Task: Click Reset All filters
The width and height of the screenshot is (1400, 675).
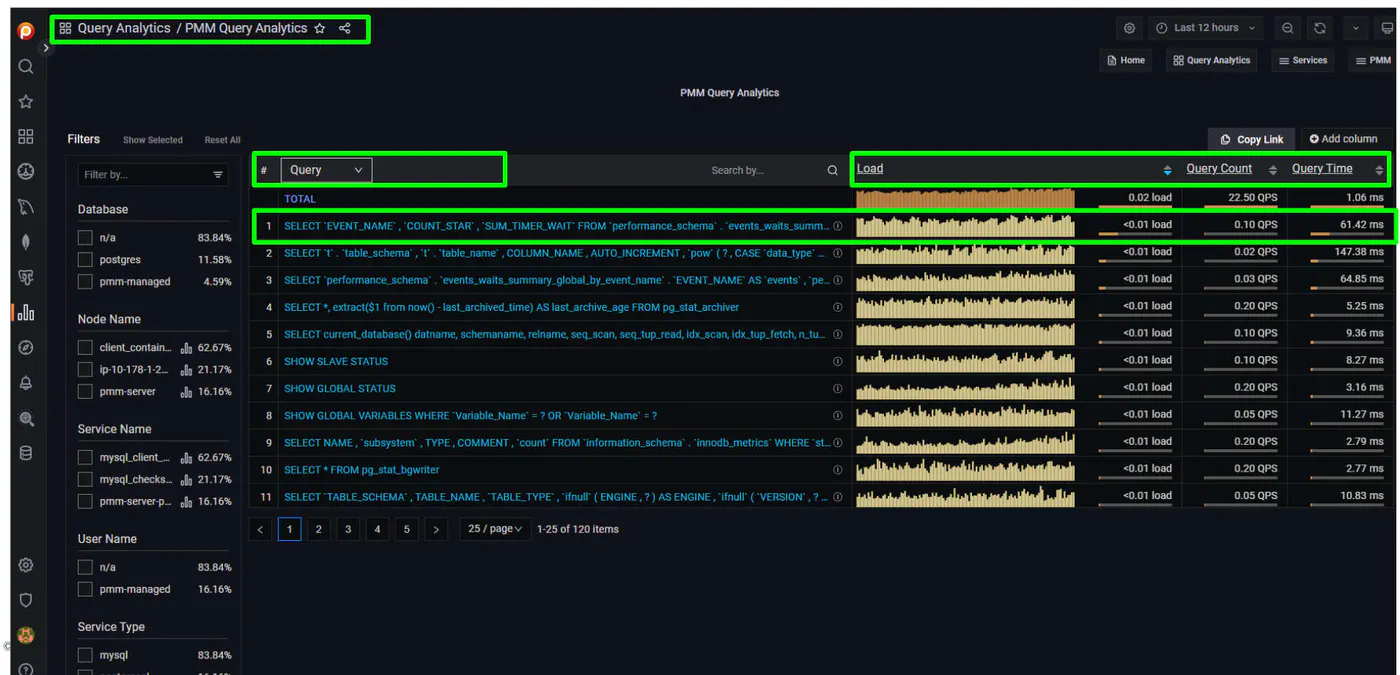Action: click(223, 140)
